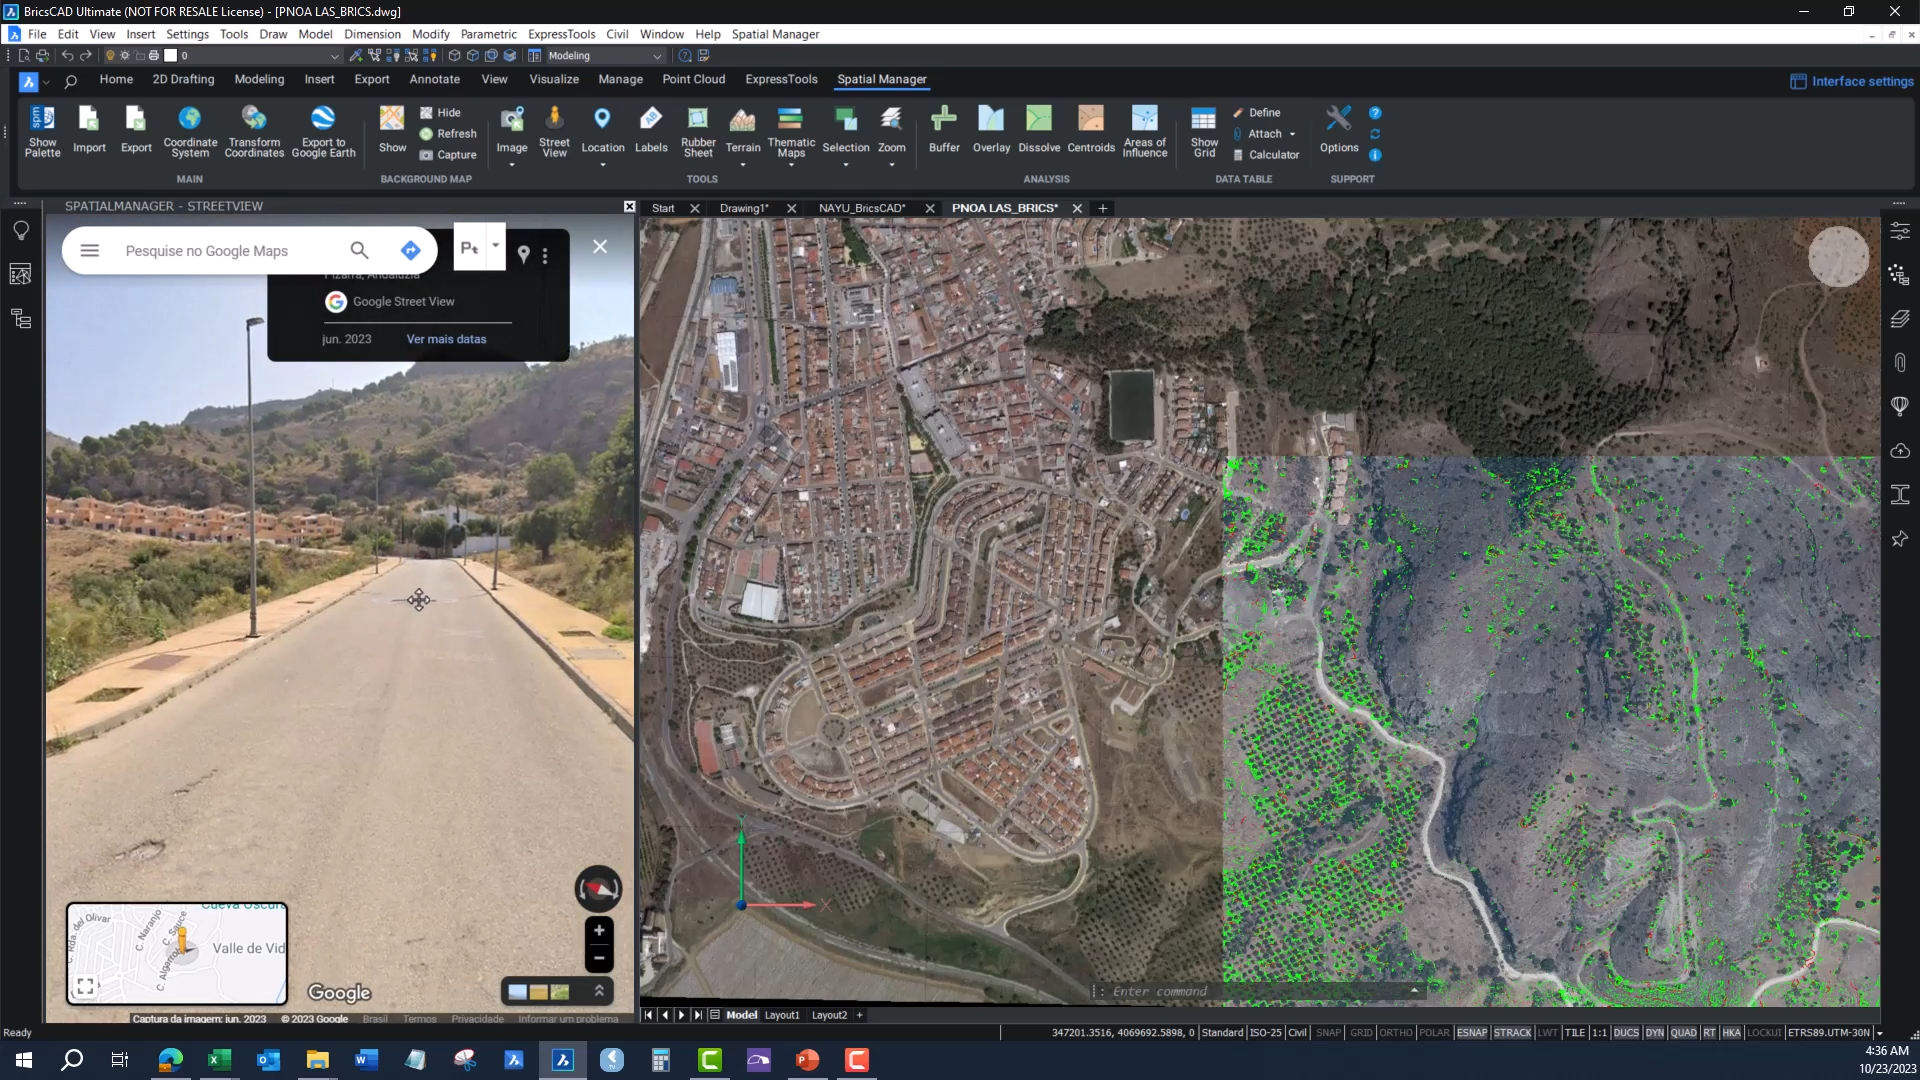
Task: Open the Areas of Influence tool
Action: tap(1143, 131)
